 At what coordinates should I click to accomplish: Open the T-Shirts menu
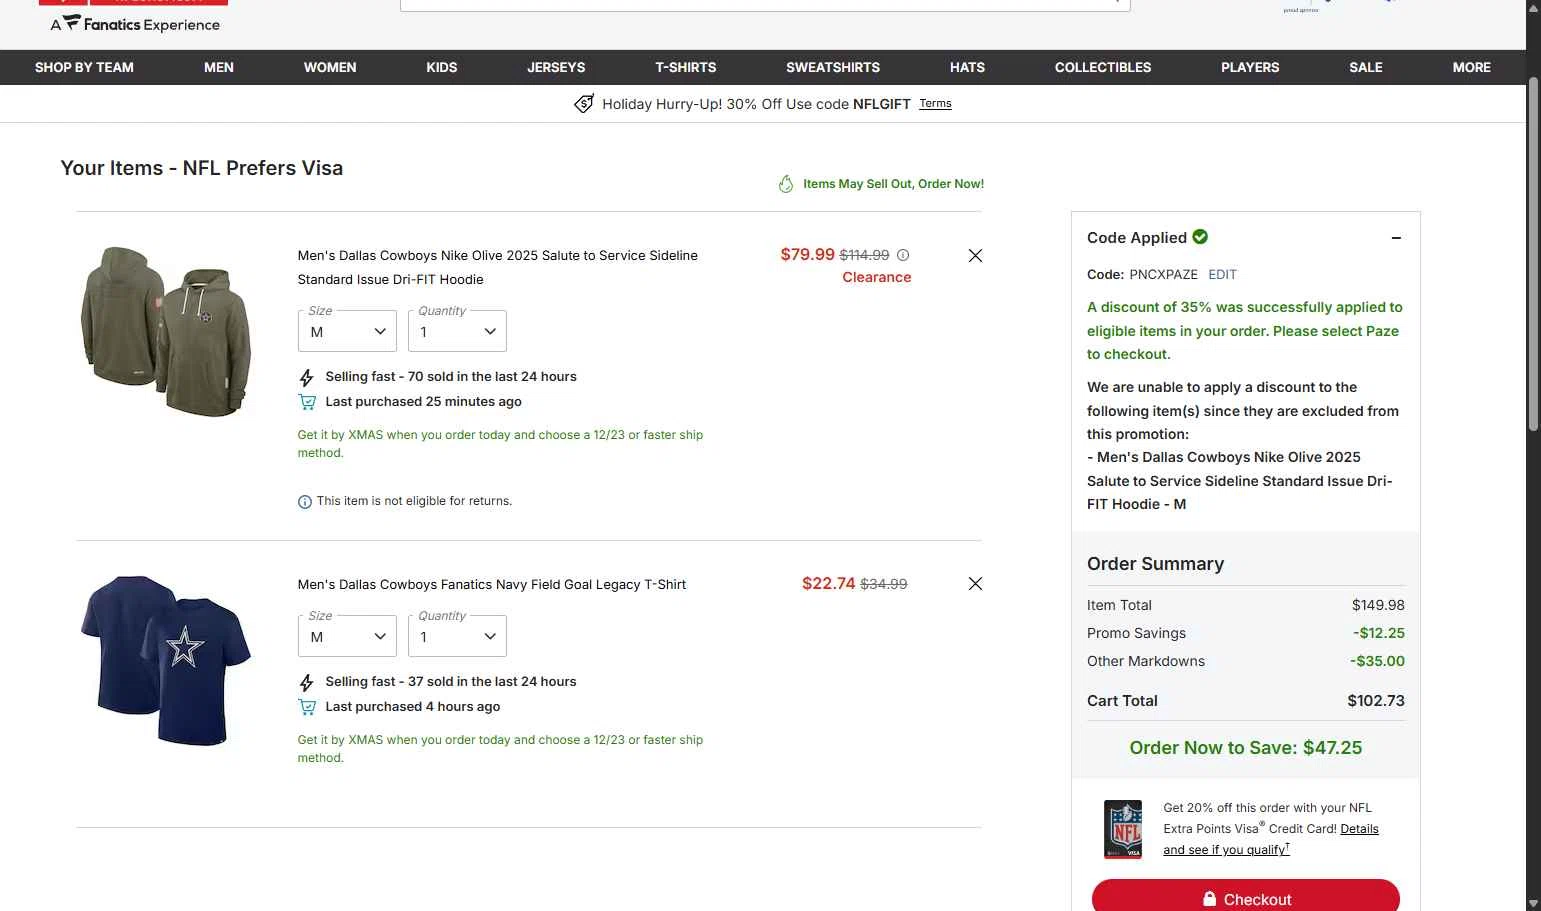point(686,67)
